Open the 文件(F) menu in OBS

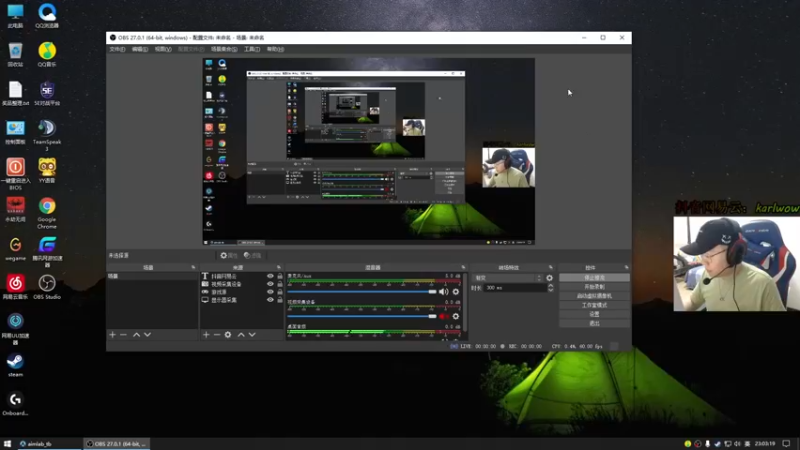117,49
